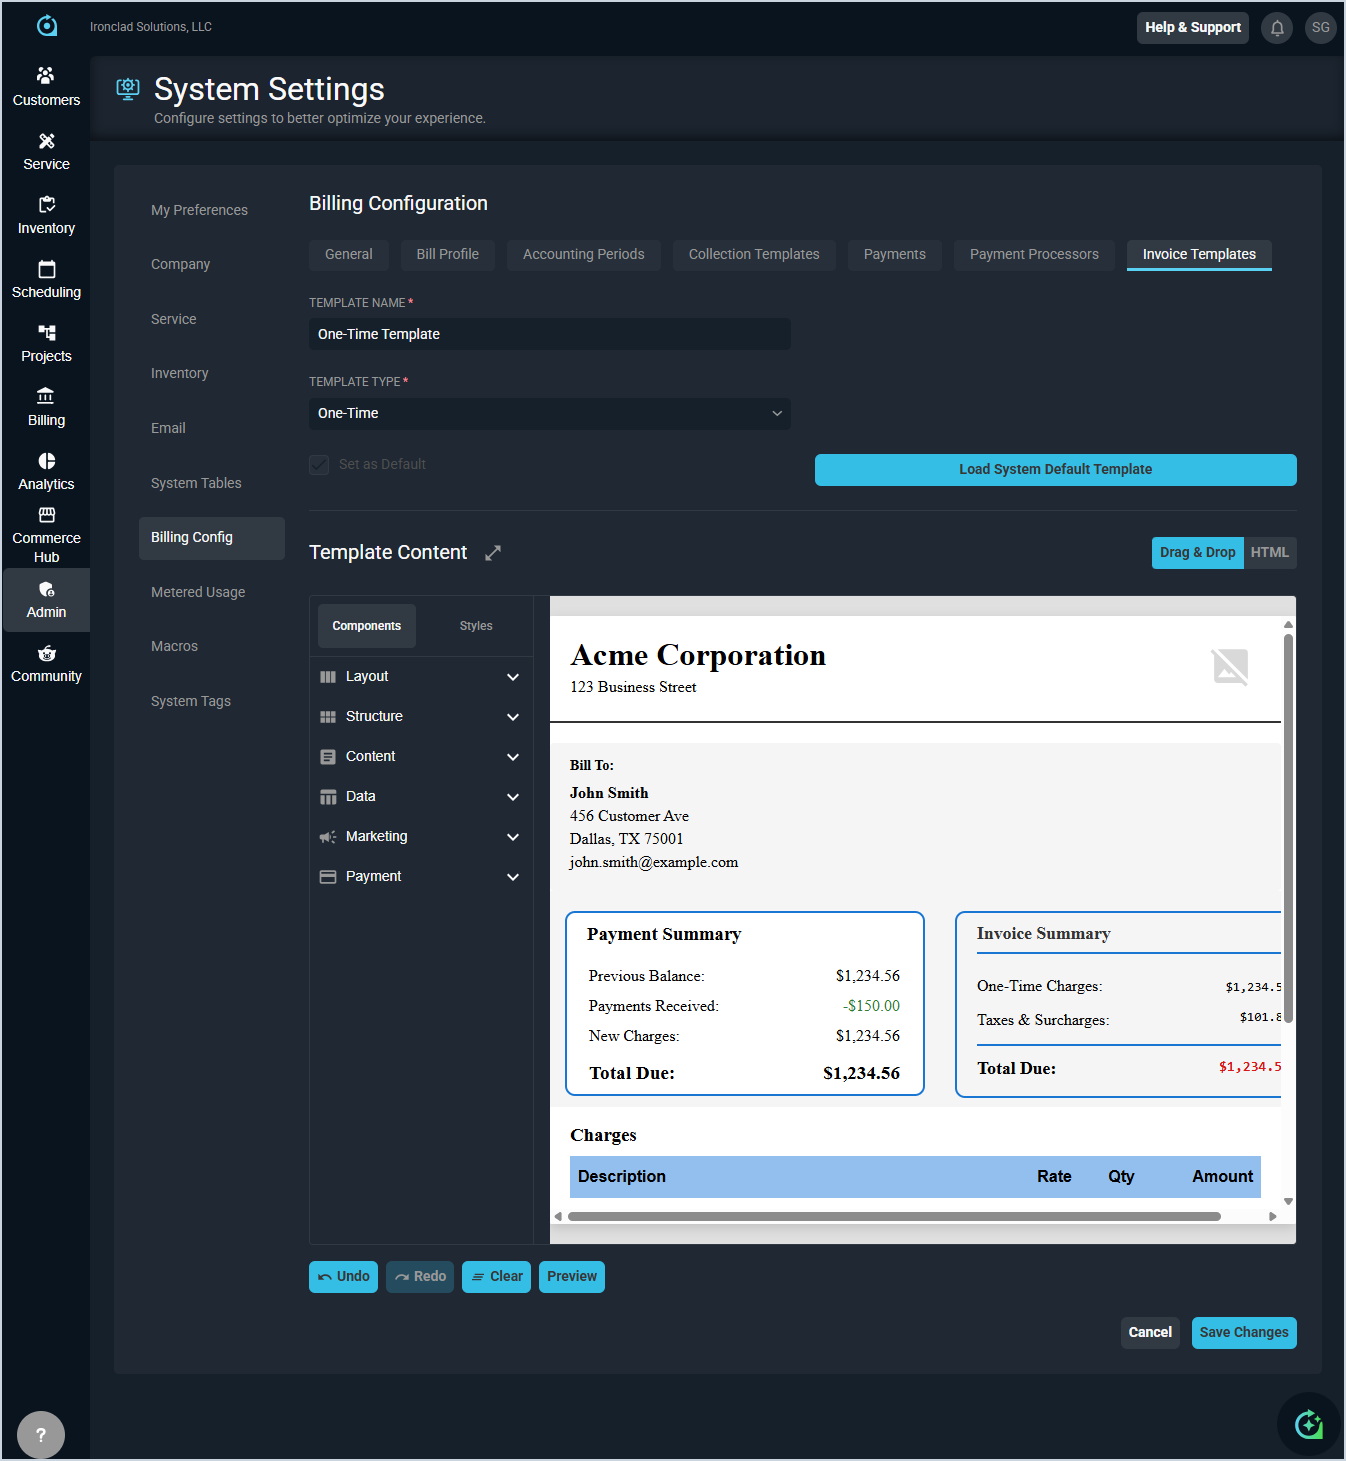
Task: Toggle the Set as Default checkbox
Action: click(319, 465)
